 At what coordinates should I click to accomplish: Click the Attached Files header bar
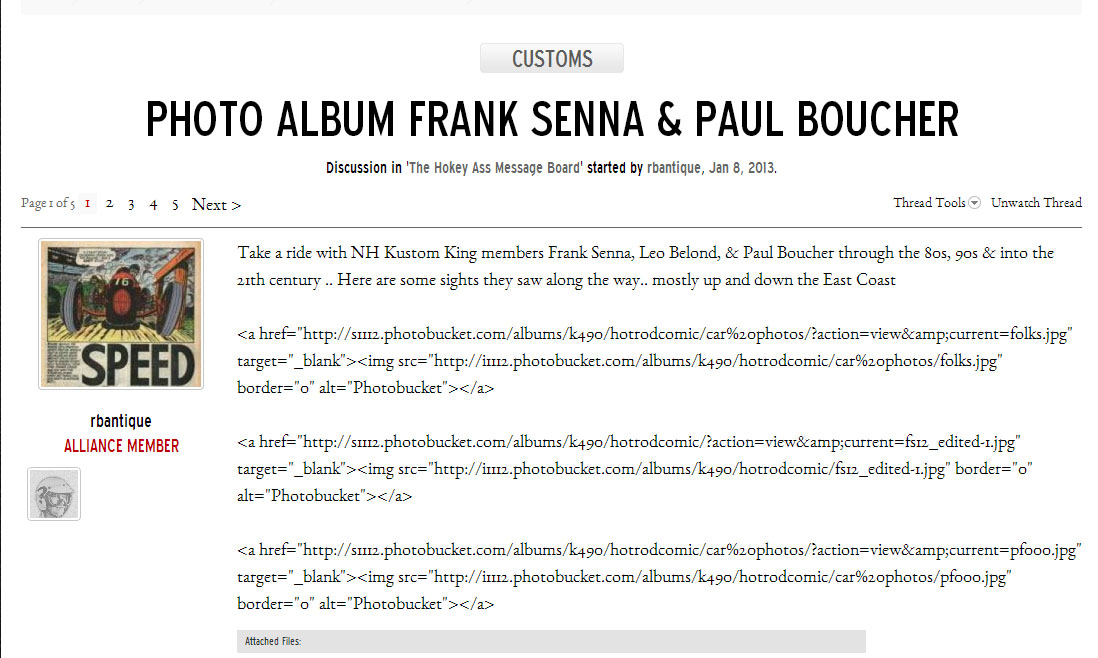[x=551, y=641]
